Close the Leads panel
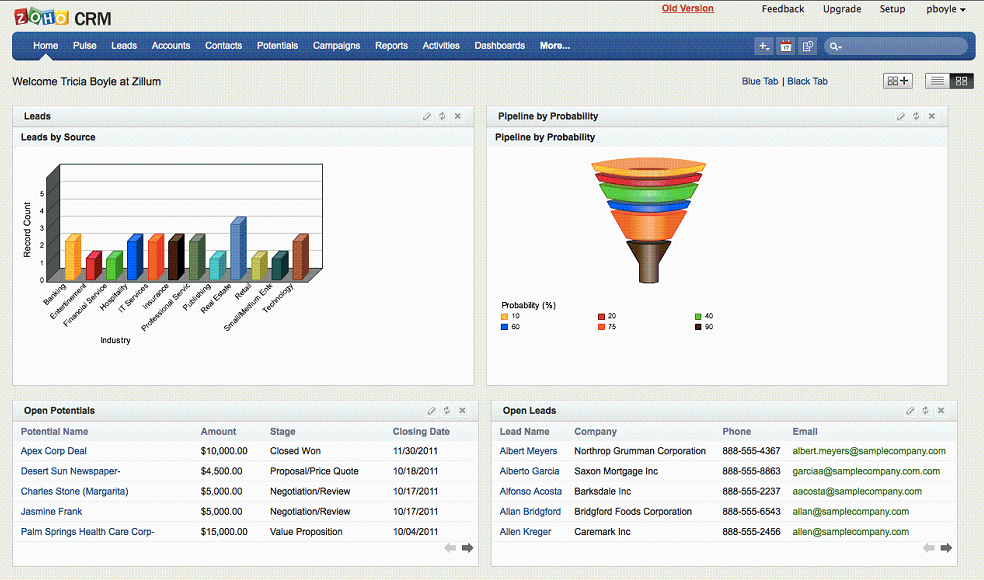The image size is (984, 580). (x=458, y=116)
